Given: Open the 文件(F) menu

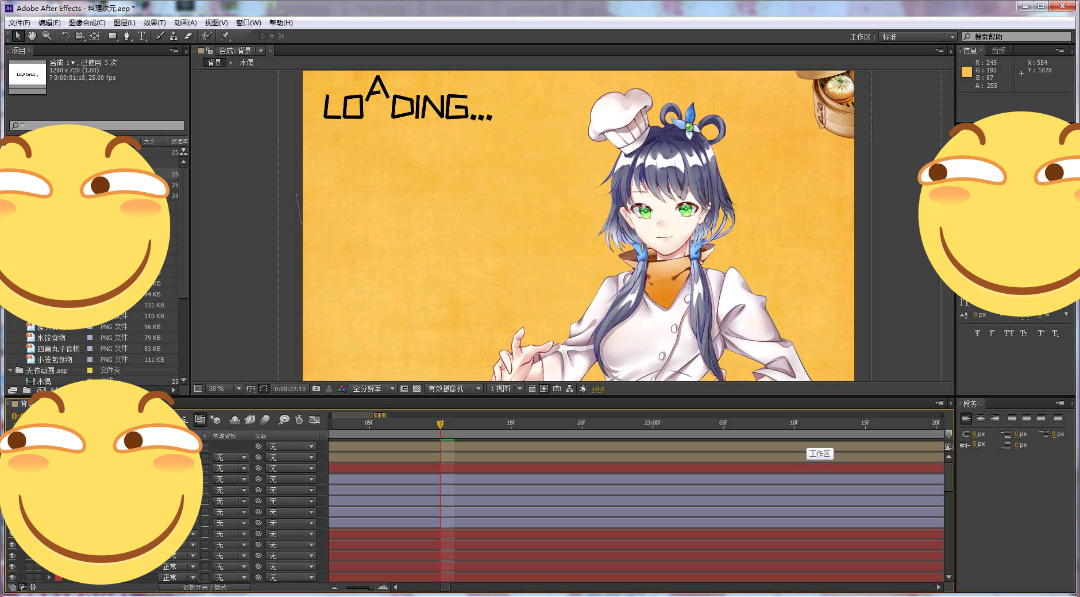Looking at the screenshot, I should click(19, 23).
